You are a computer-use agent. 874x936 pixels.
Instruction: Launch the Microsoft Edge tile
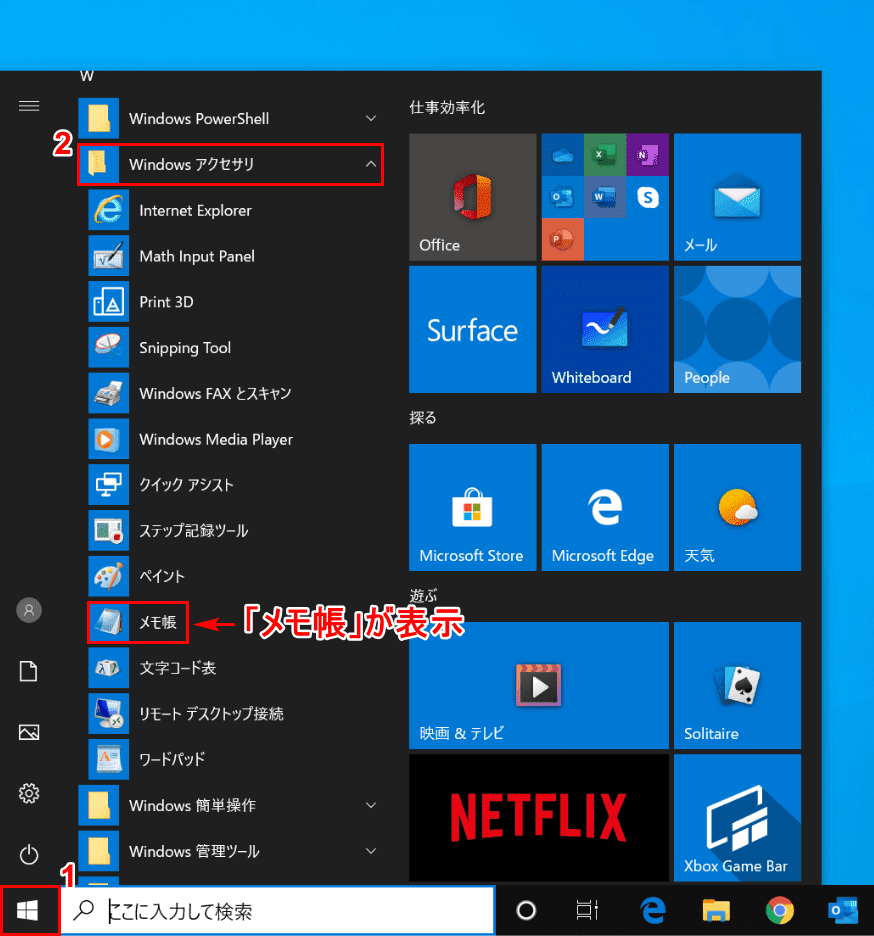605,507
